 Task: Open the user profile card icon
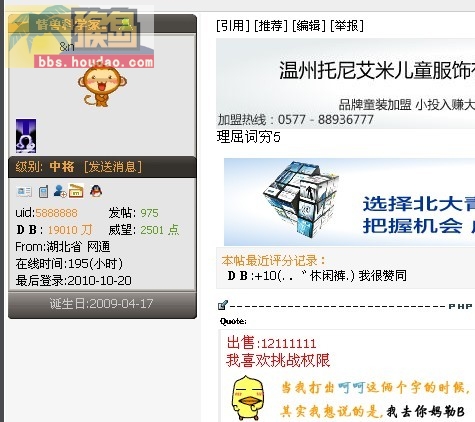click(x=24, y=192)
